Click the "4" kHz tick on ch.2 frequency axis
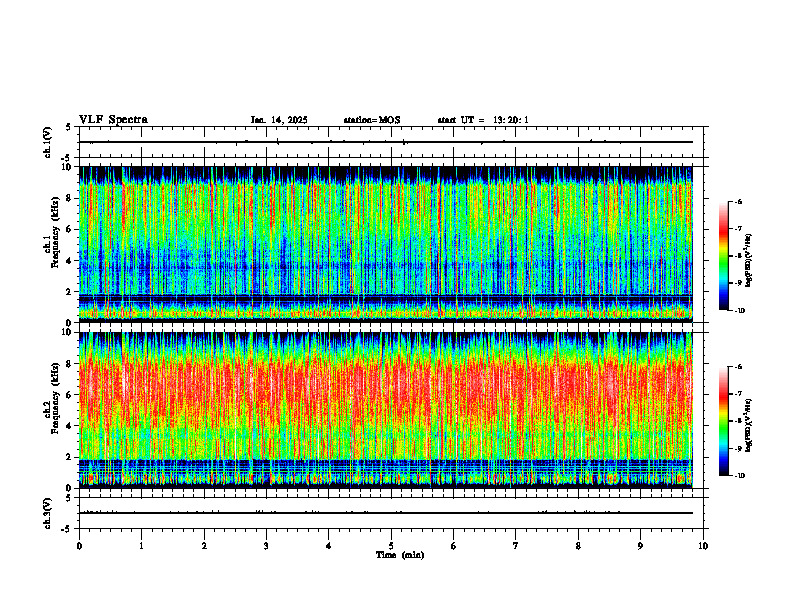 point(70,426)
